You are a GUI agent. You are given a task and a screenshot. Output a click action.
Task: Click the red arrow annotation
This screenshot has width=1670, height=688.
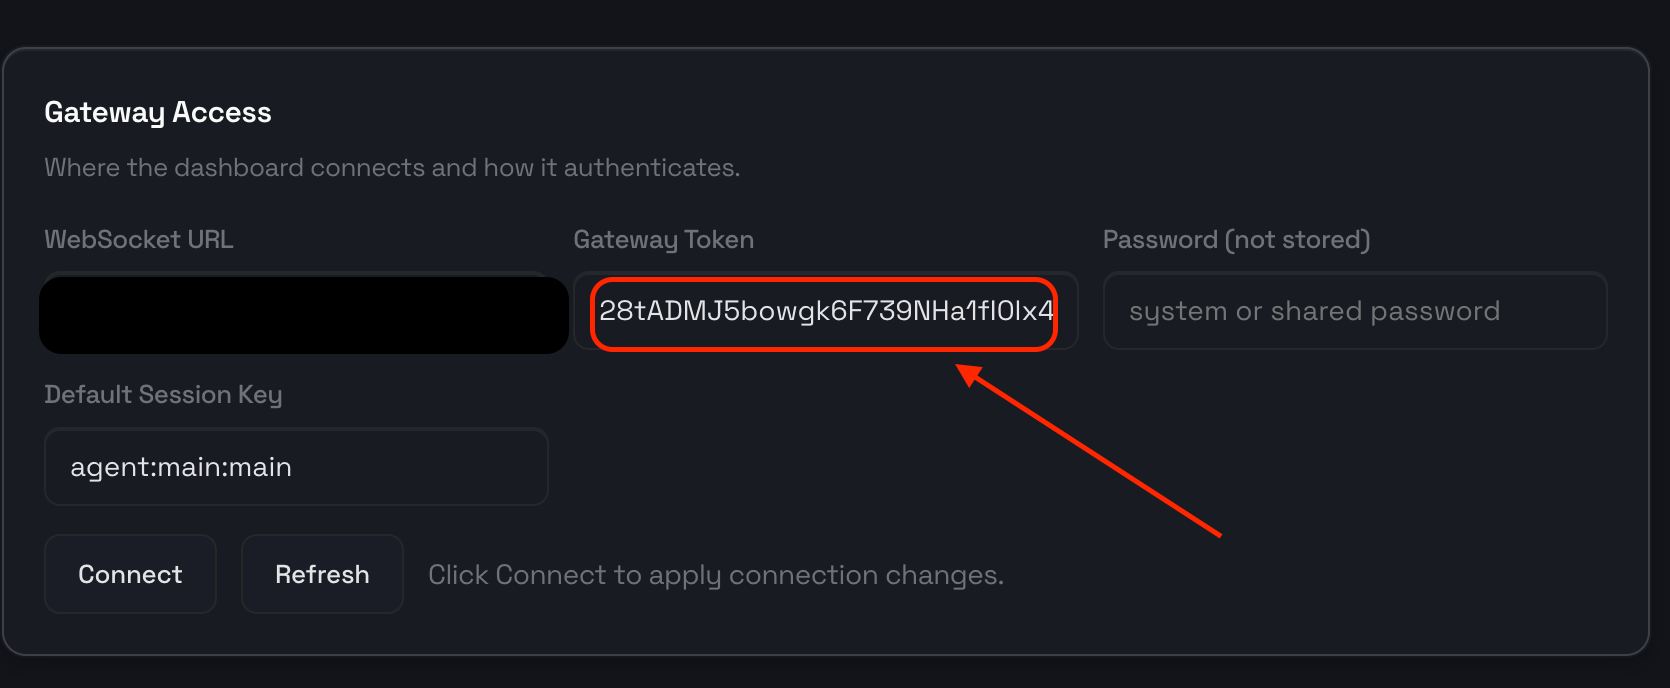[x=1088, y=450]
